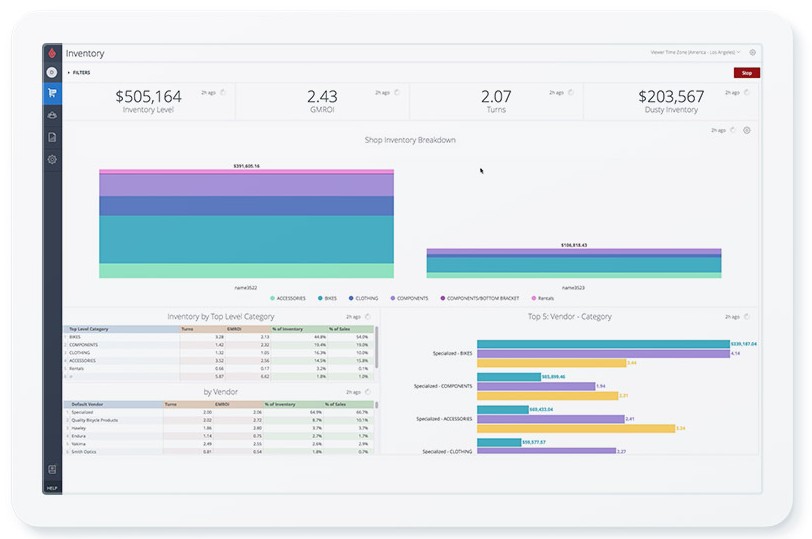Click the Yakima vendor row
This screenshot has width=812, height=539.
[x=219, y=444]
